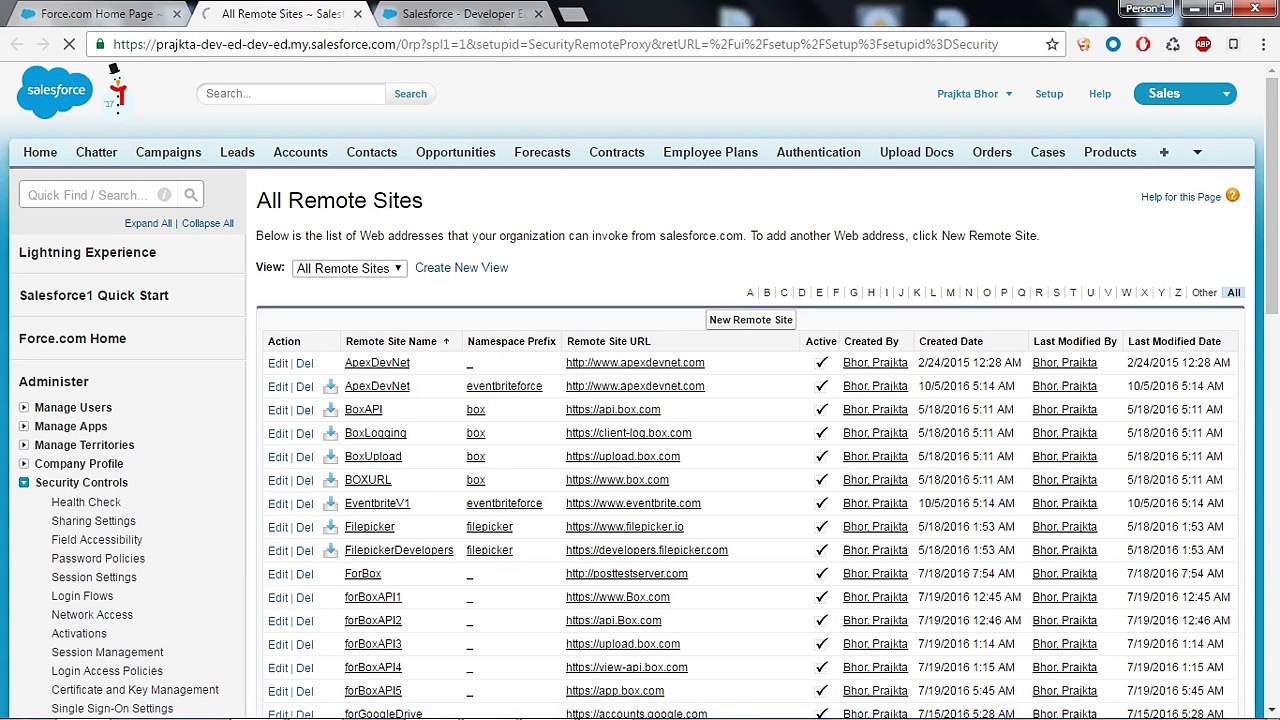
Task: Switch to the Employee Plans tab
Action: (x=710, y=152)
